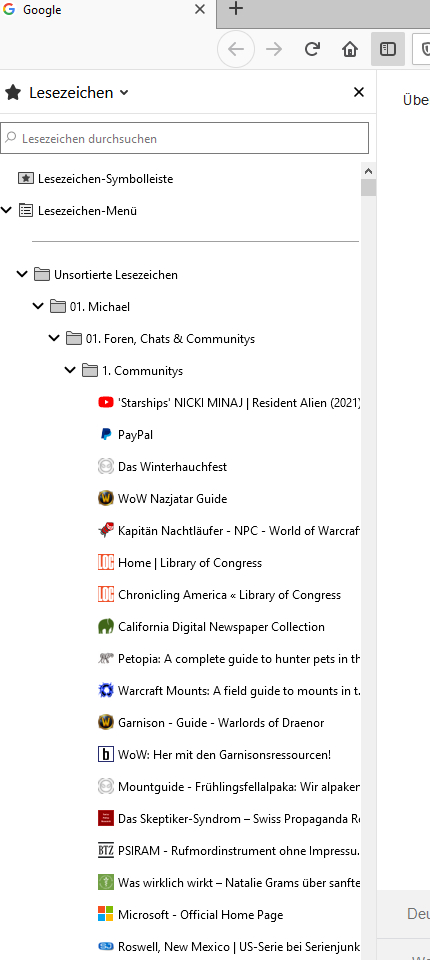
Task: Go to home page via house icon
Action: pos(350,49)
